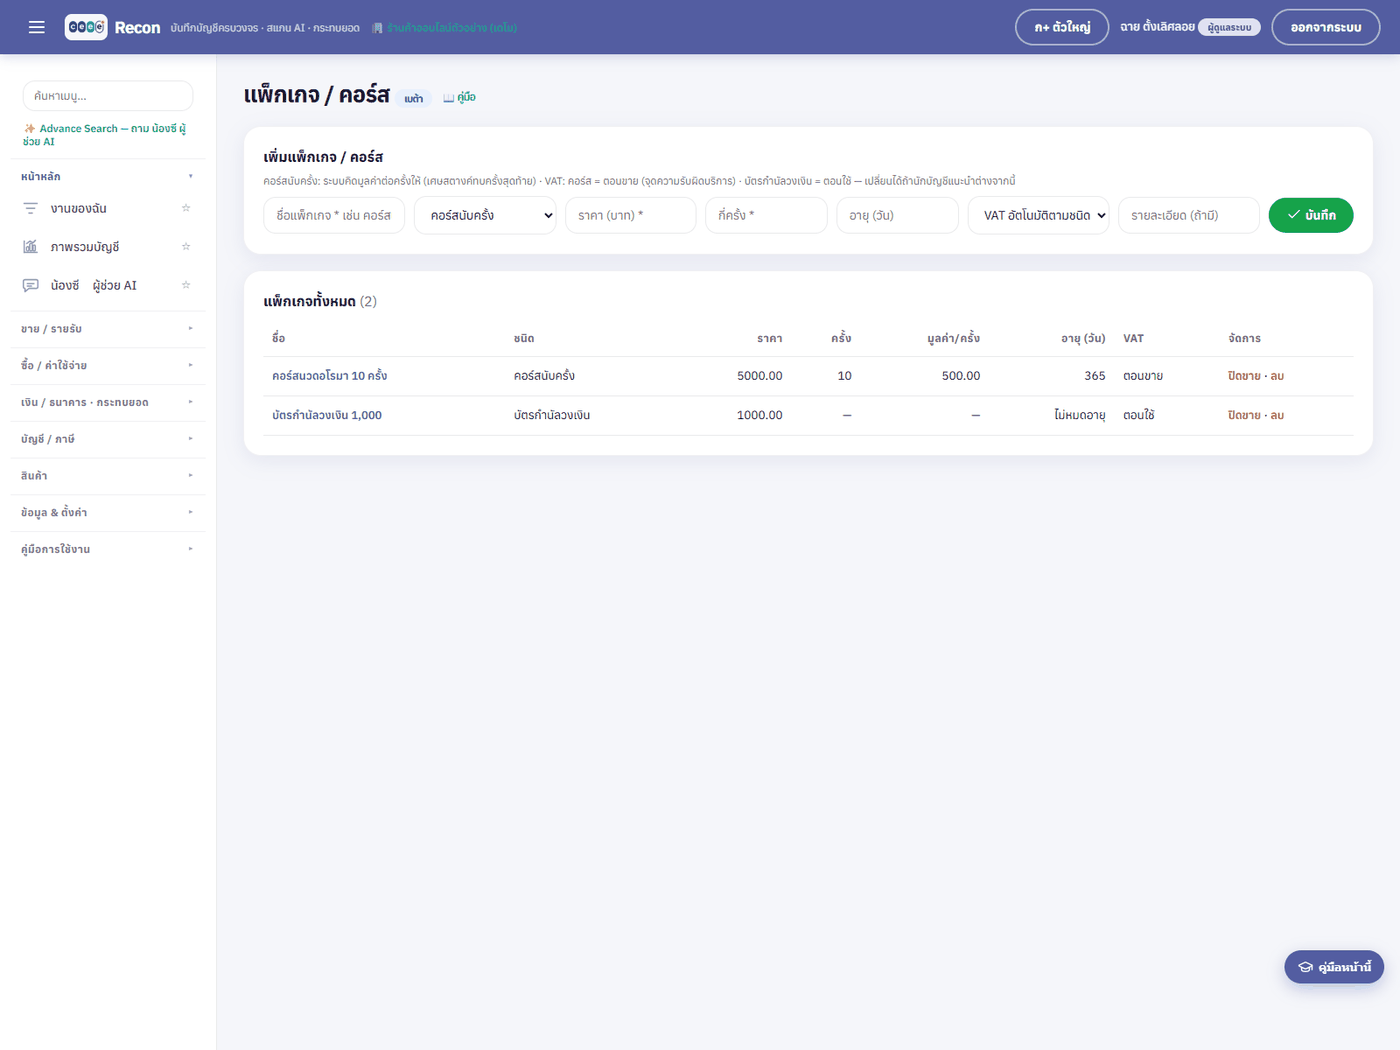This screenshot has height=1050, width=1400.
Task: Click ลบ for บัตรกำนัลวงเงิน 1,000
Action: point(1277,415)
